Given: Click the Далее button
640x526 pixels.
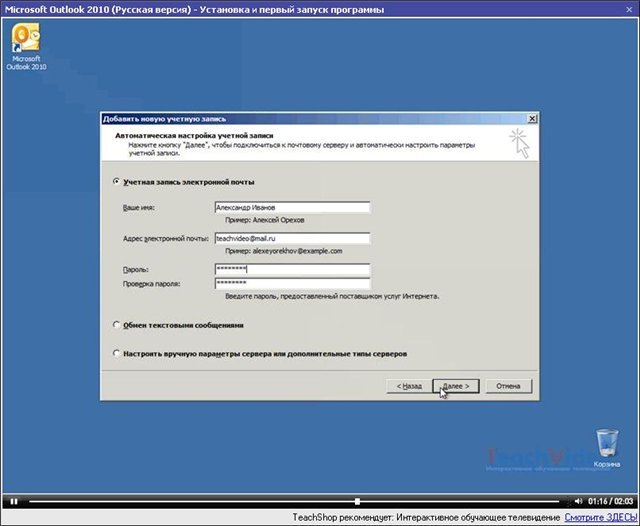Looking at the screenshot, I should [456, 386].
